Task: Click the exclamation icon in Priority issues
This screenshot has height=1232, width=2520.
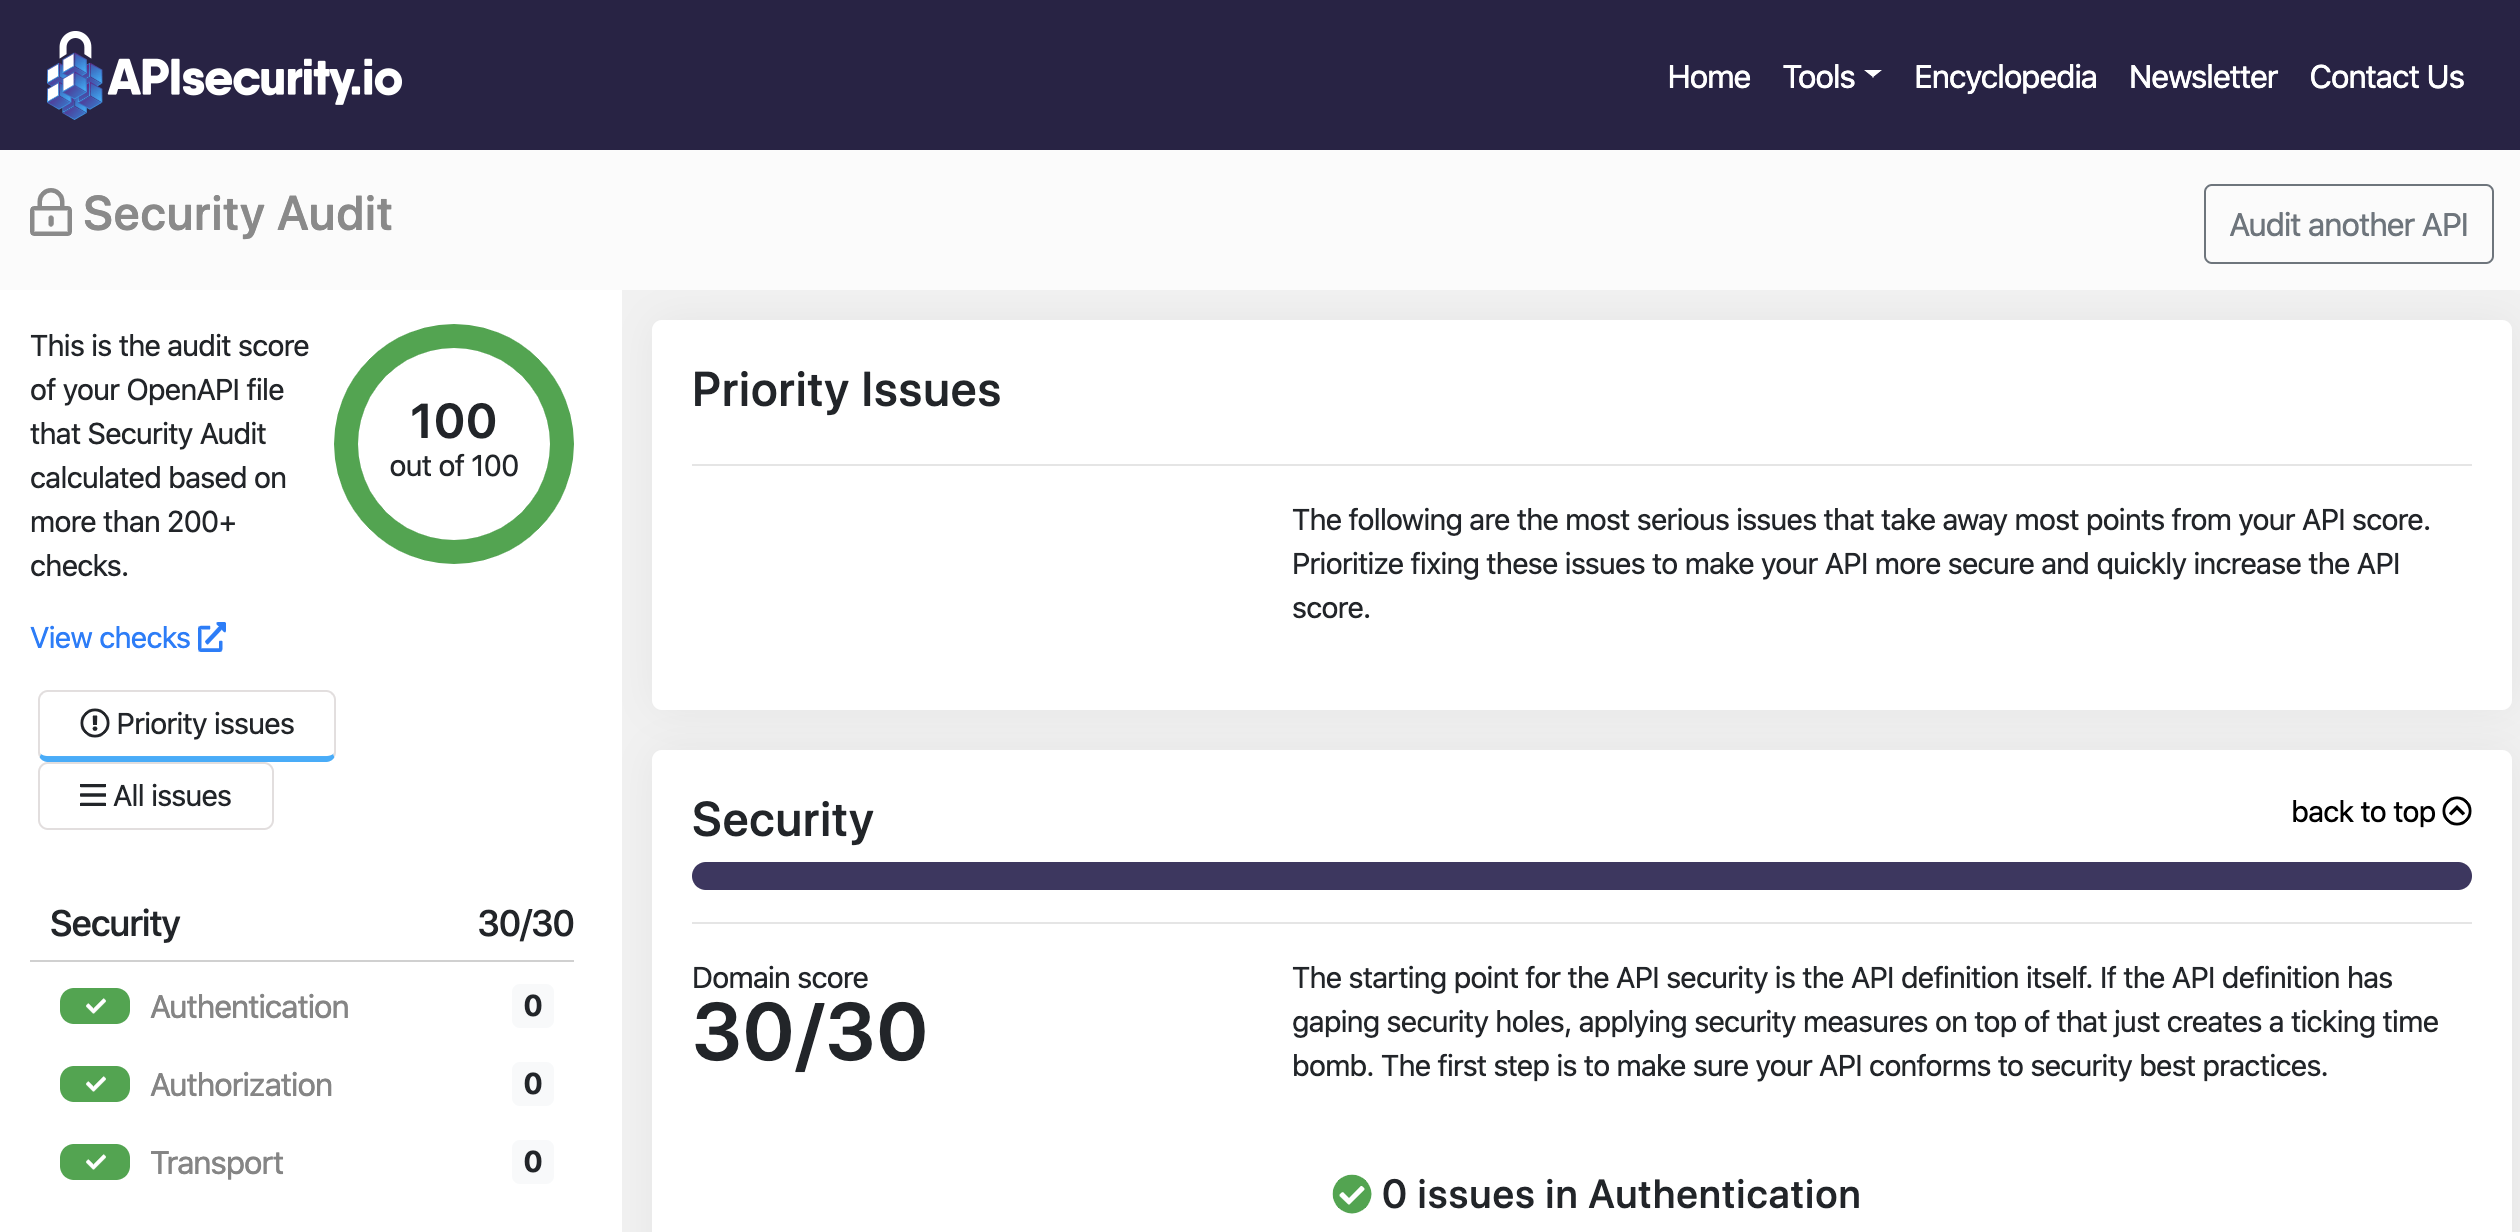Action: (x=94, y=723)
